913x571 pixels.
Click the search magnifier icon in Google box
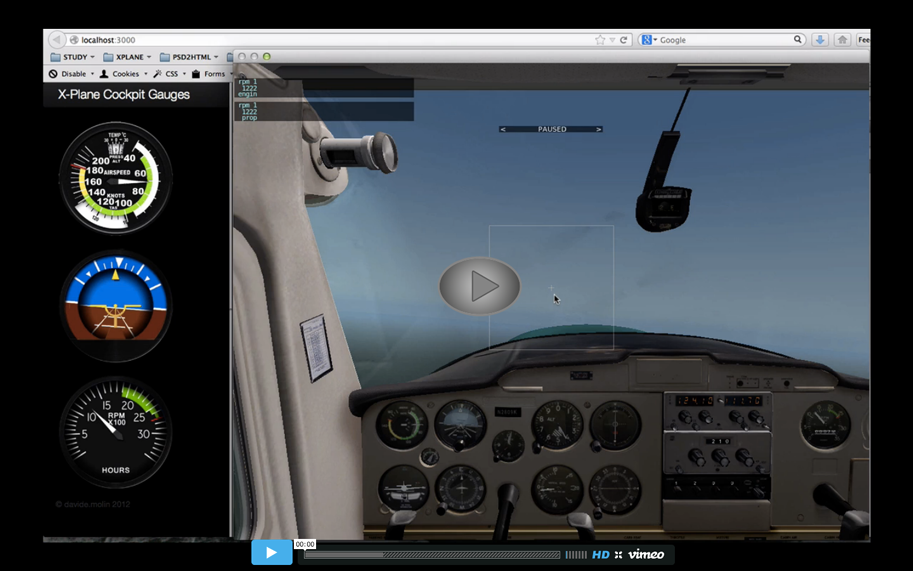point(798,40)
